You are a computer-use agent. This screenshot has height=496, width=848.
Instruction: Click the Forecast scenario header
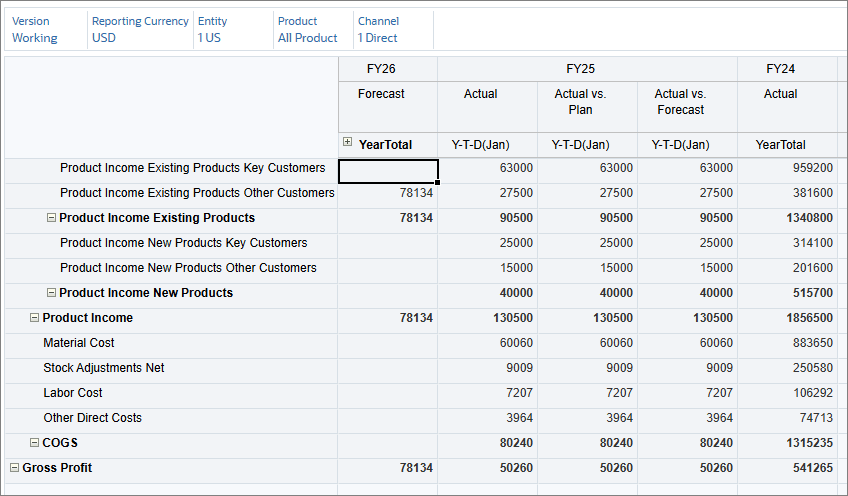pyautogui.click(x=388, y=107)
